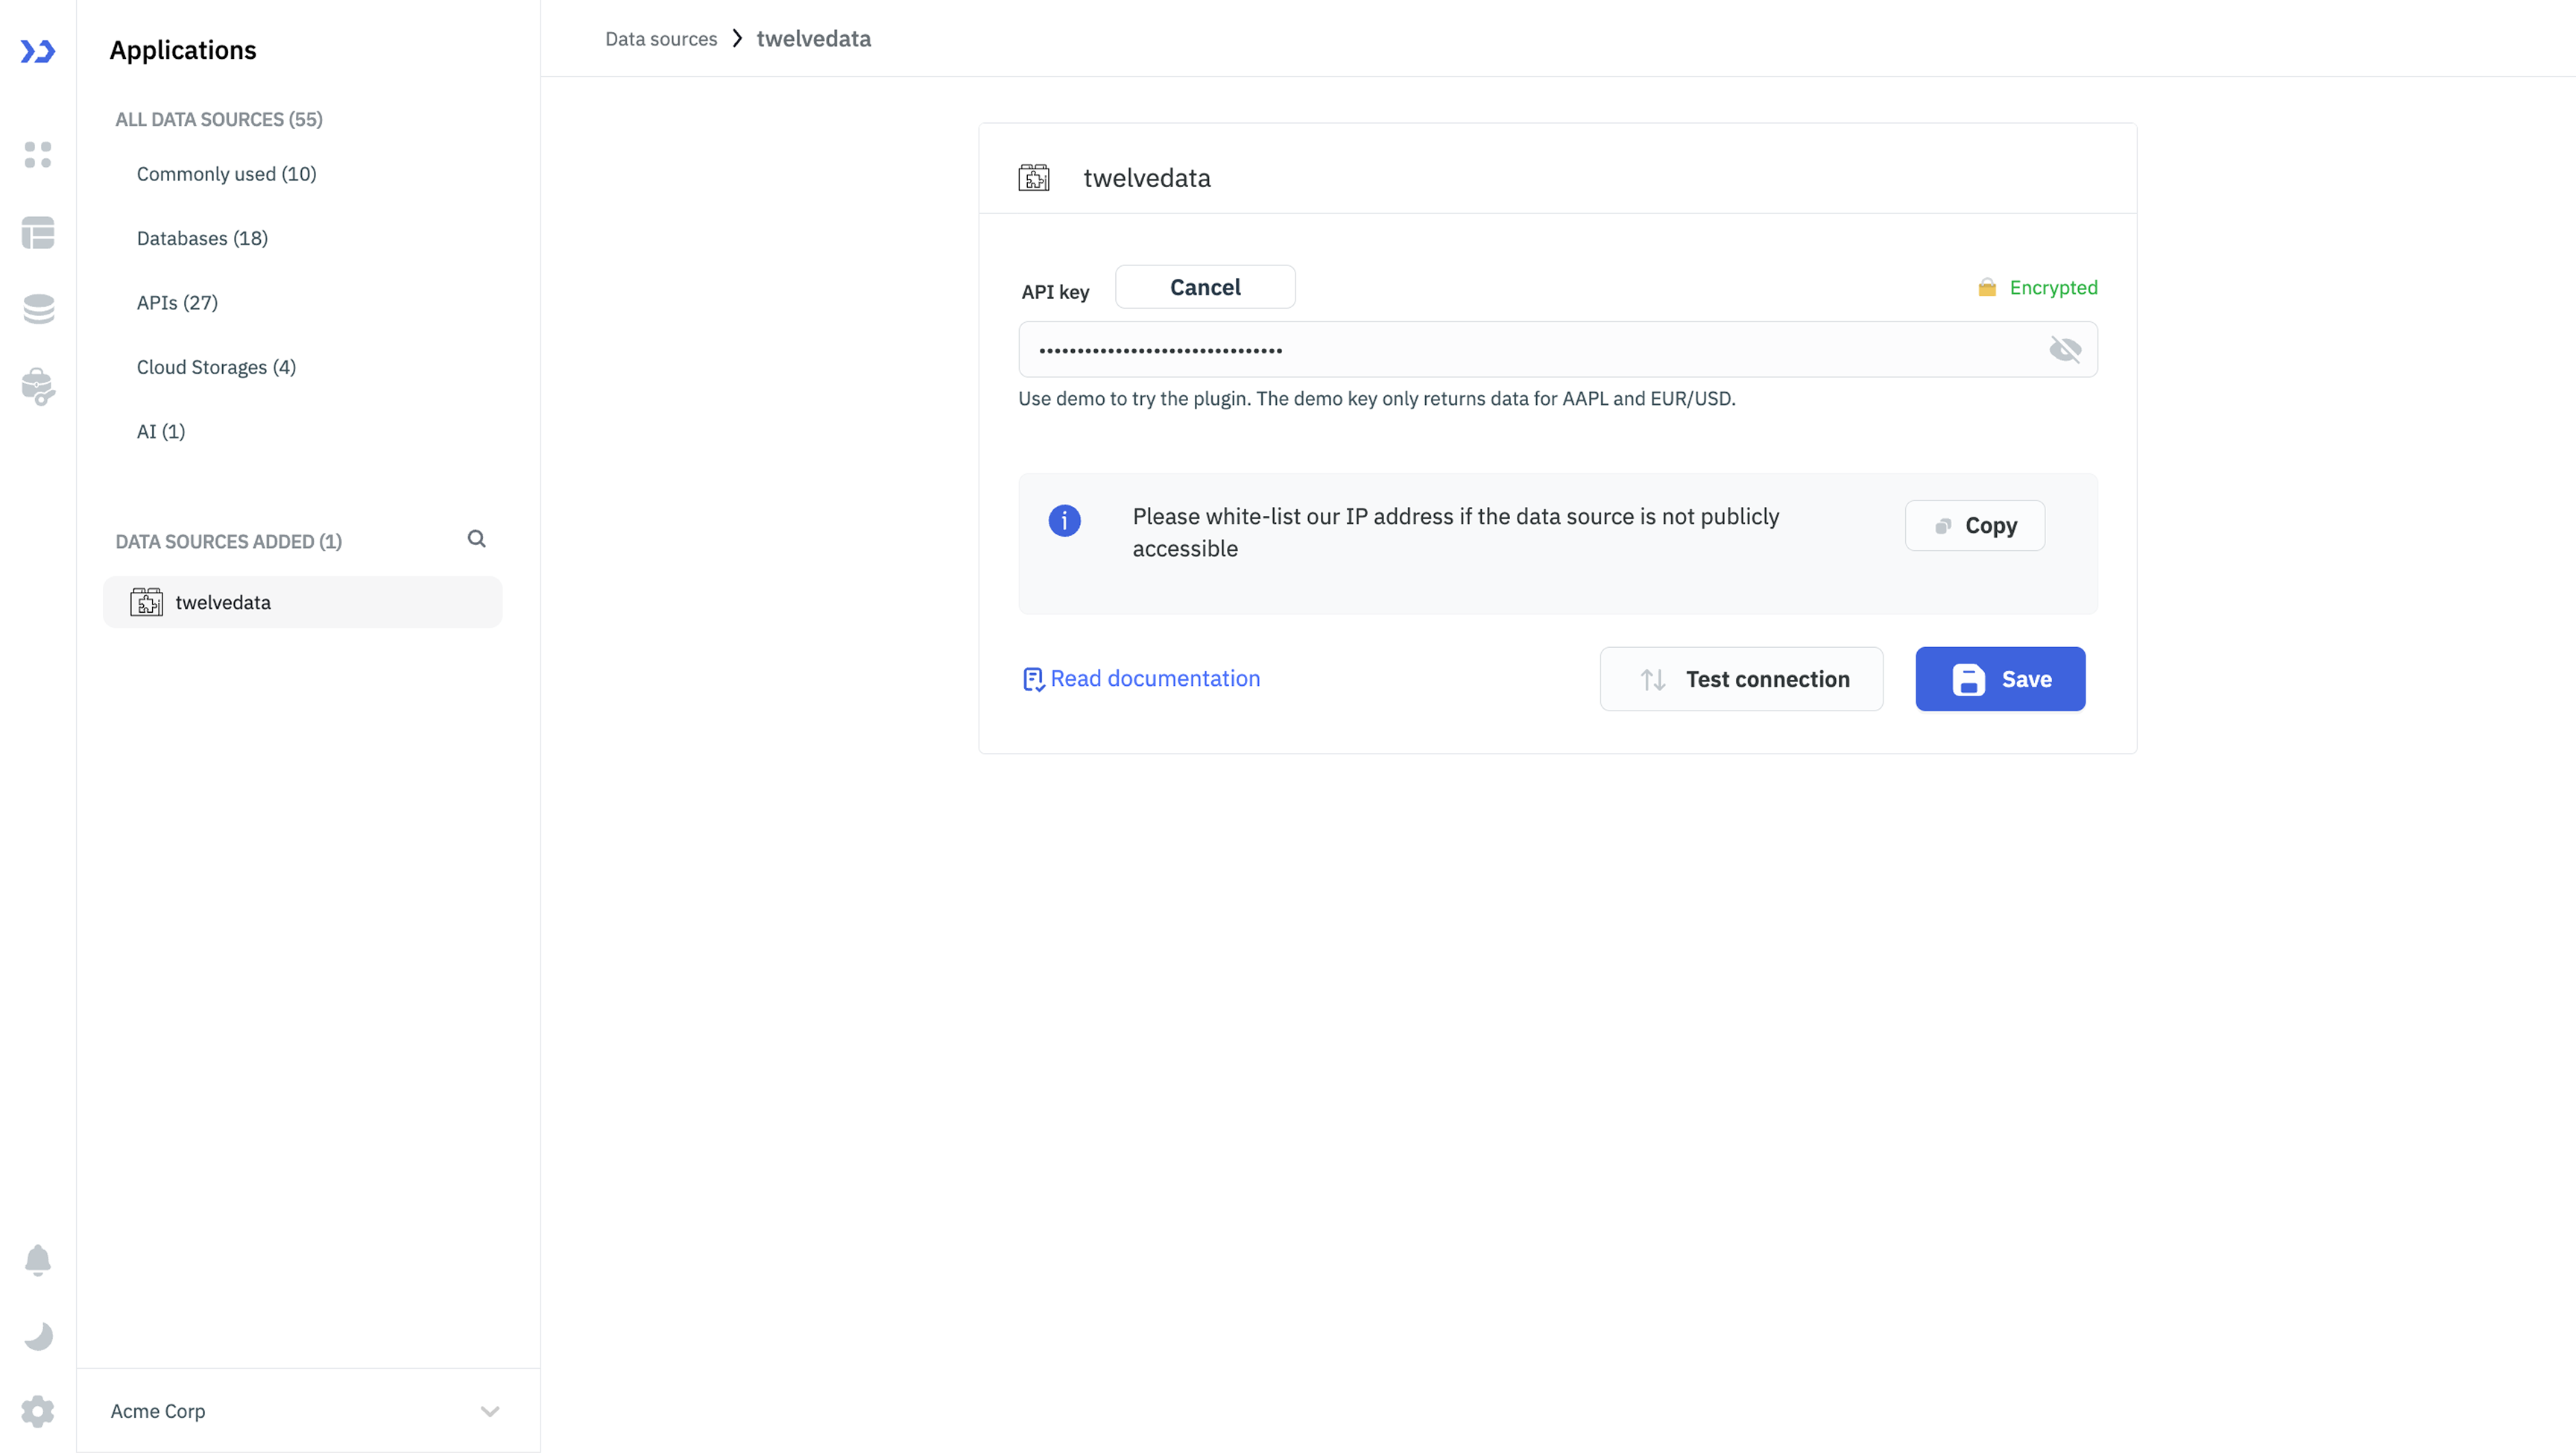Expand the Acme Corp workspace dropdown
Viewport: 2576px width, 1453px height.
[x=490, y=1411]
